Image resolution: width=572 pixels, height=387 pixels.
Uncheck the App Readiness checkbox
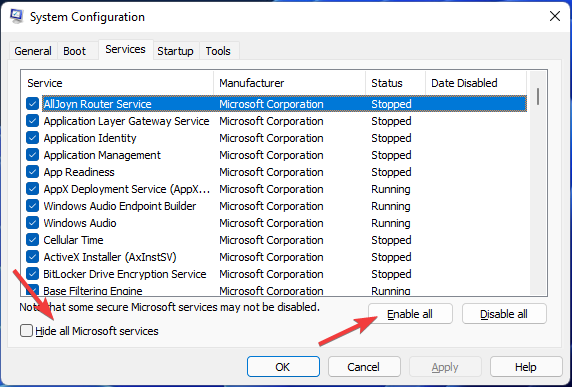click(32, 172)
